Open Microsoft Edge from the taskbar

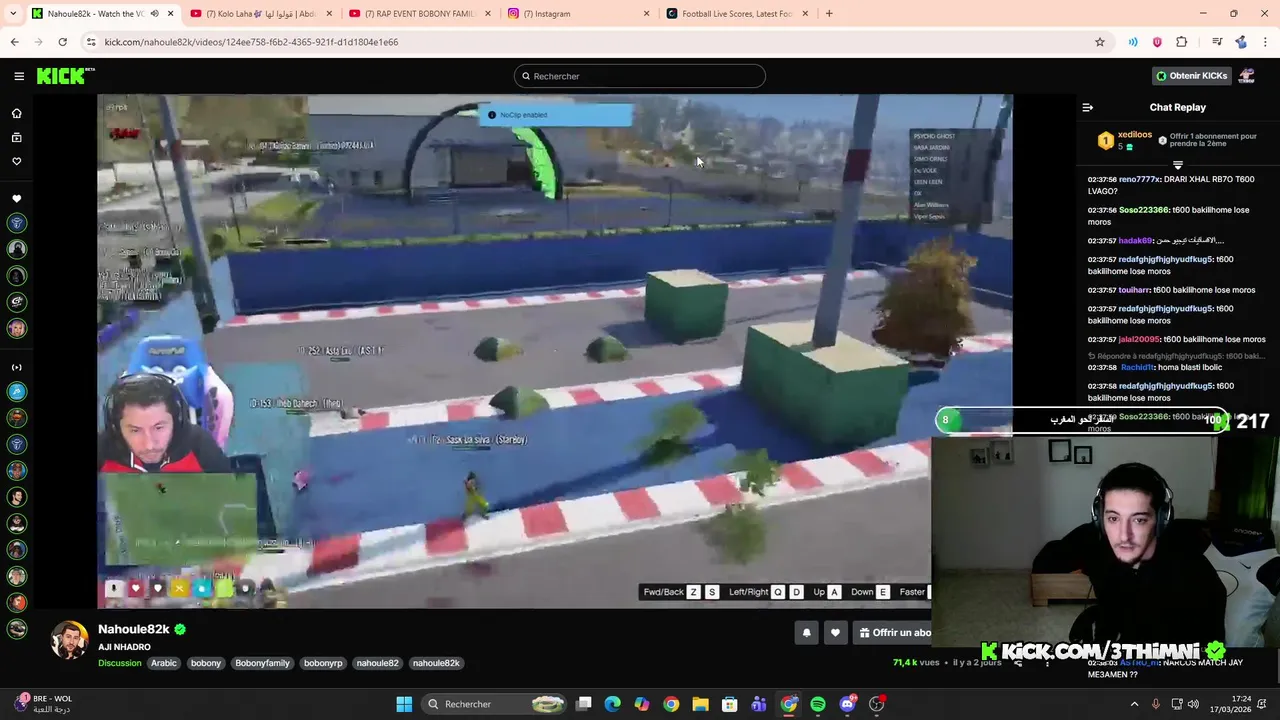613,704
